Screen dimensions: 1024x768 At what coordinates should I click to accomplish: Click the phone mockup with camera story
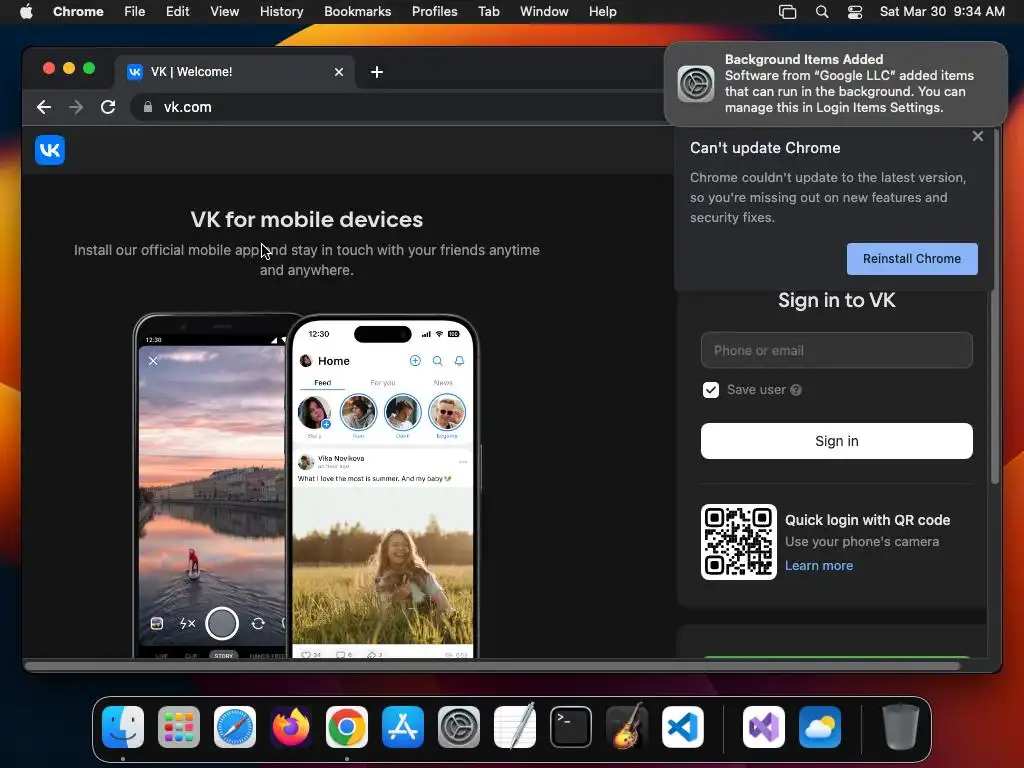(210, 487)
